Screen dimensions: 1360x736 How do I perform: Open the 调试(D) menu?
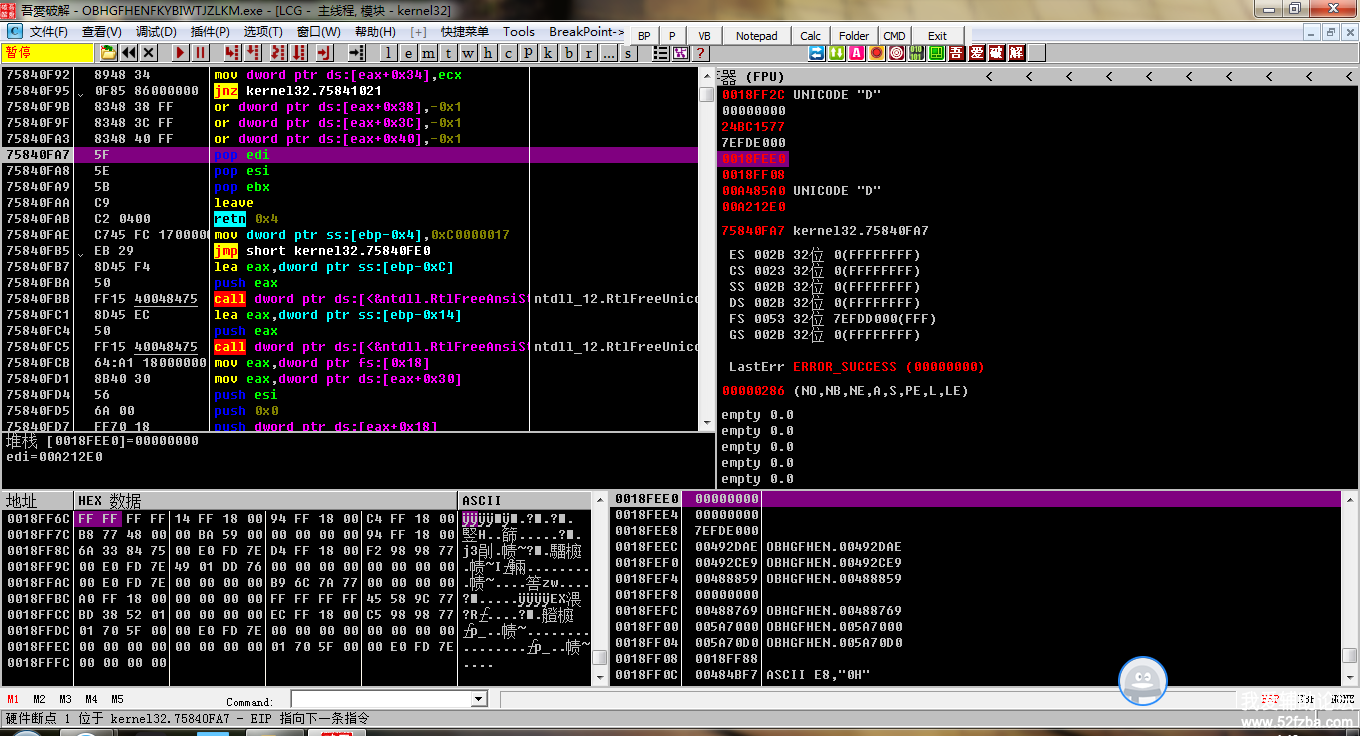pos(155,31)
